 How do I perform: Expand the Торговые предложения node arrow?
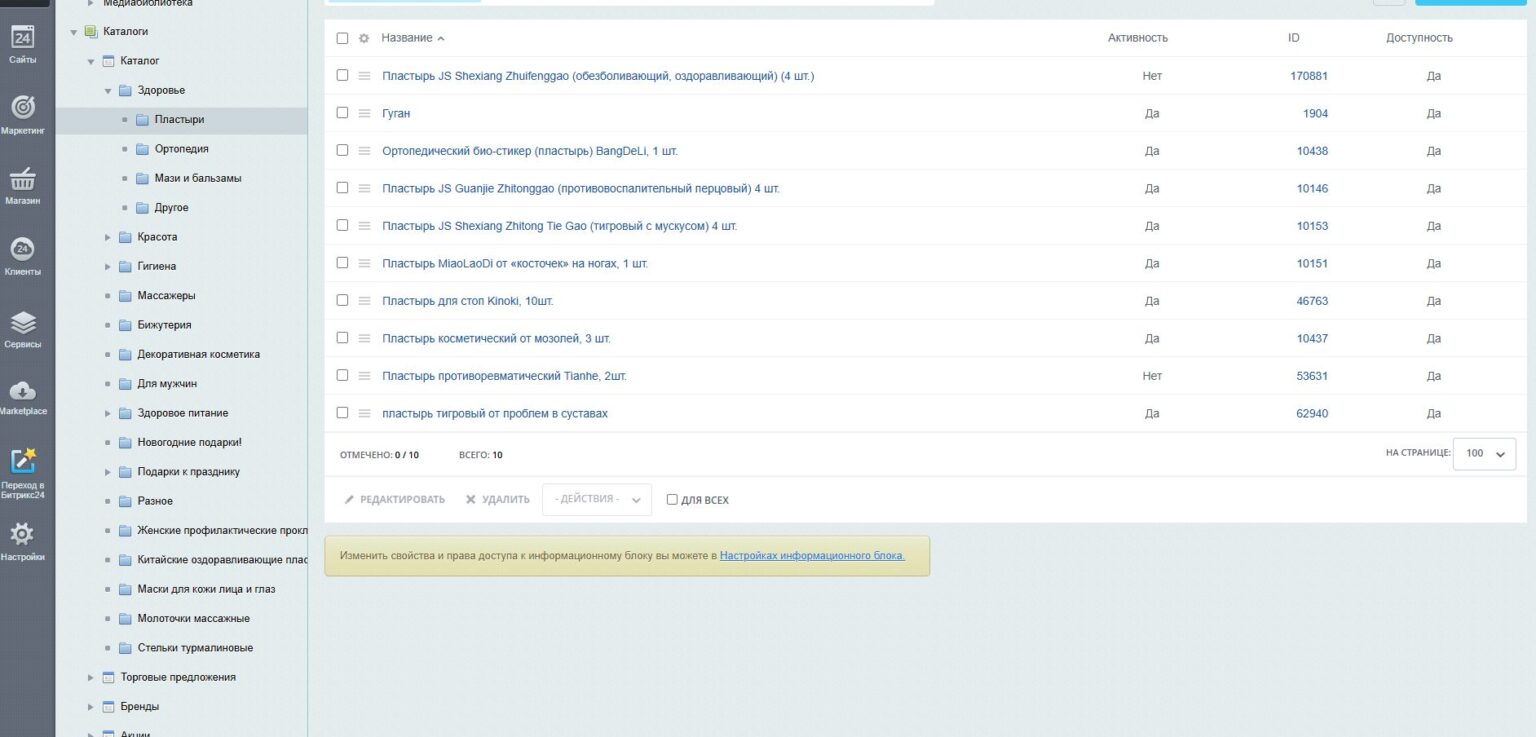coord(91,677)
